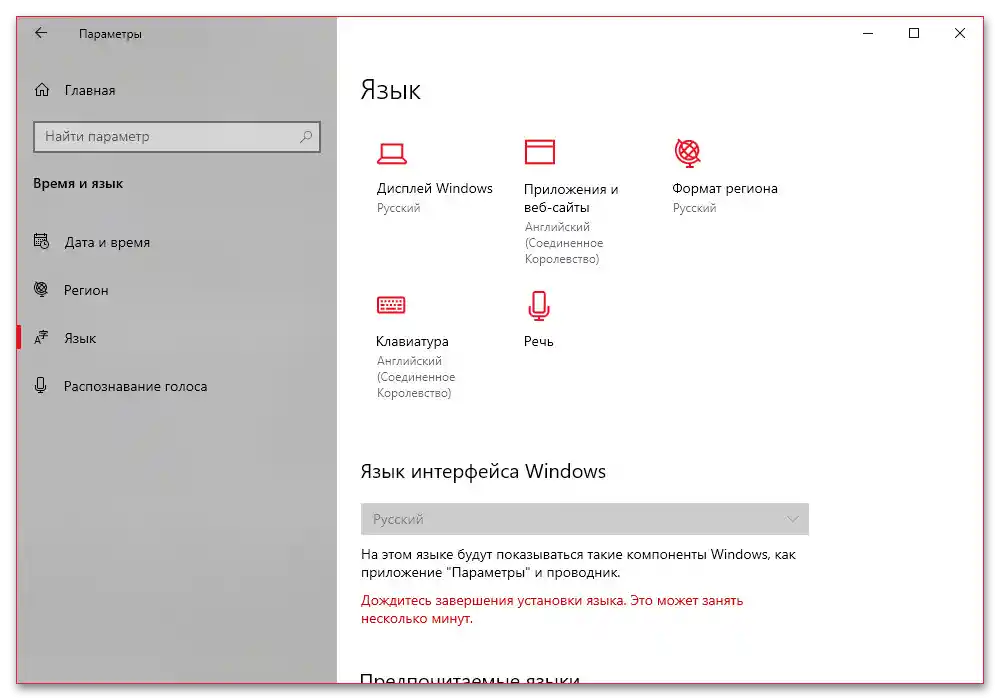The image size is (1000, 700).
Task: Open the Русский interface language dropdown
Action: [x=585, y=519]
